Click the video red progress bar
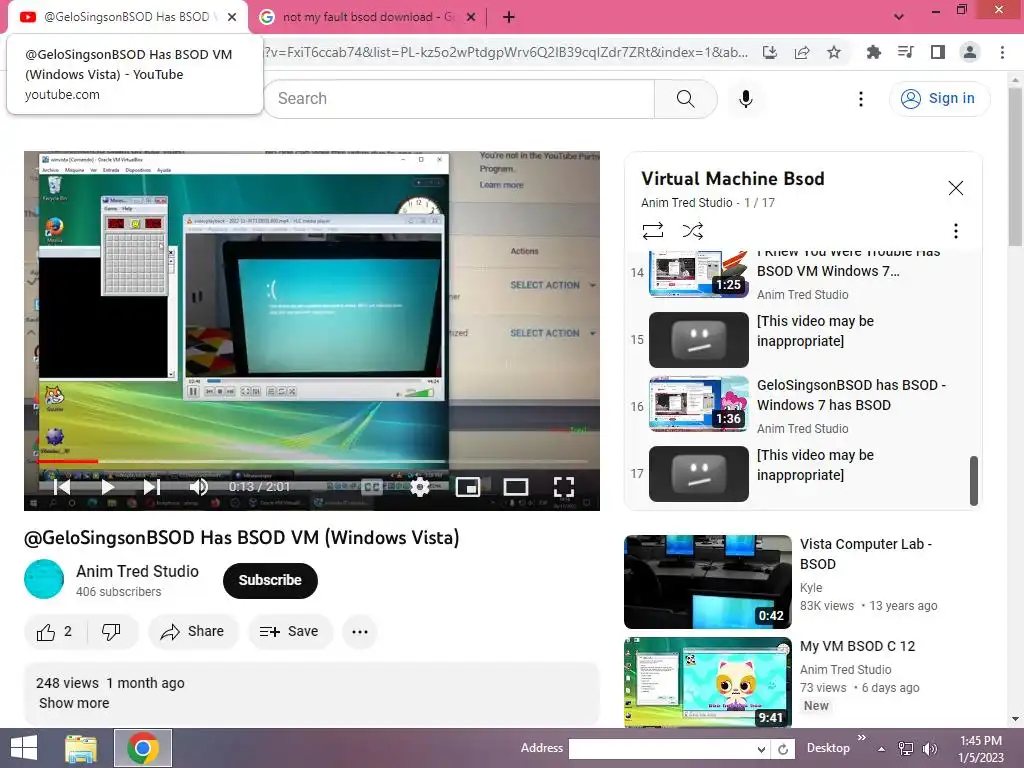This screenshot has height=768, width=1024. coord(68,462)
